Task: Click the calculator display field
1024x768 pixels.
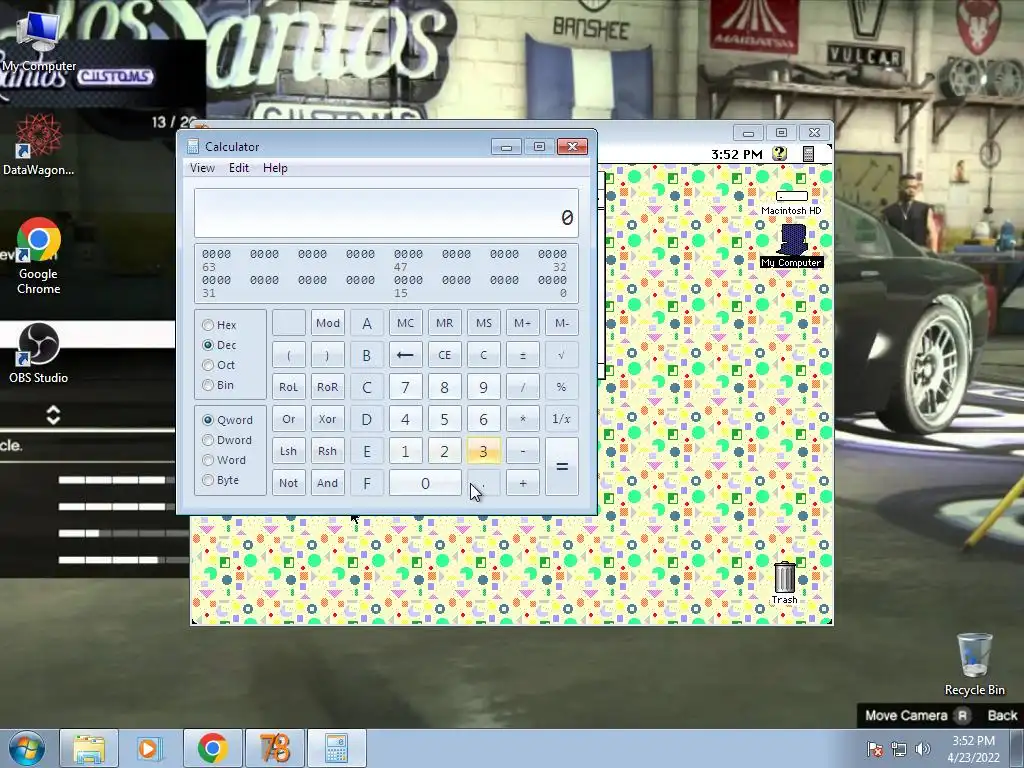Action: pos(386,213)
